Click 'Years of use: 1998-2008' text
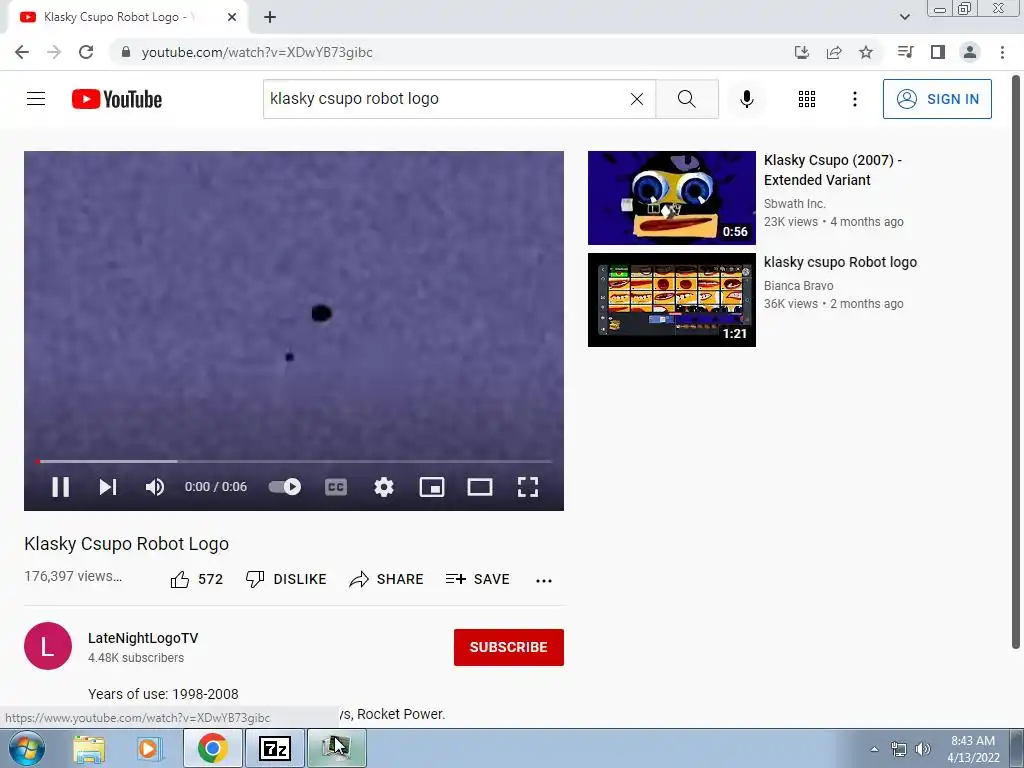Viewport: 1024px width, 768px height. point(163,694)
